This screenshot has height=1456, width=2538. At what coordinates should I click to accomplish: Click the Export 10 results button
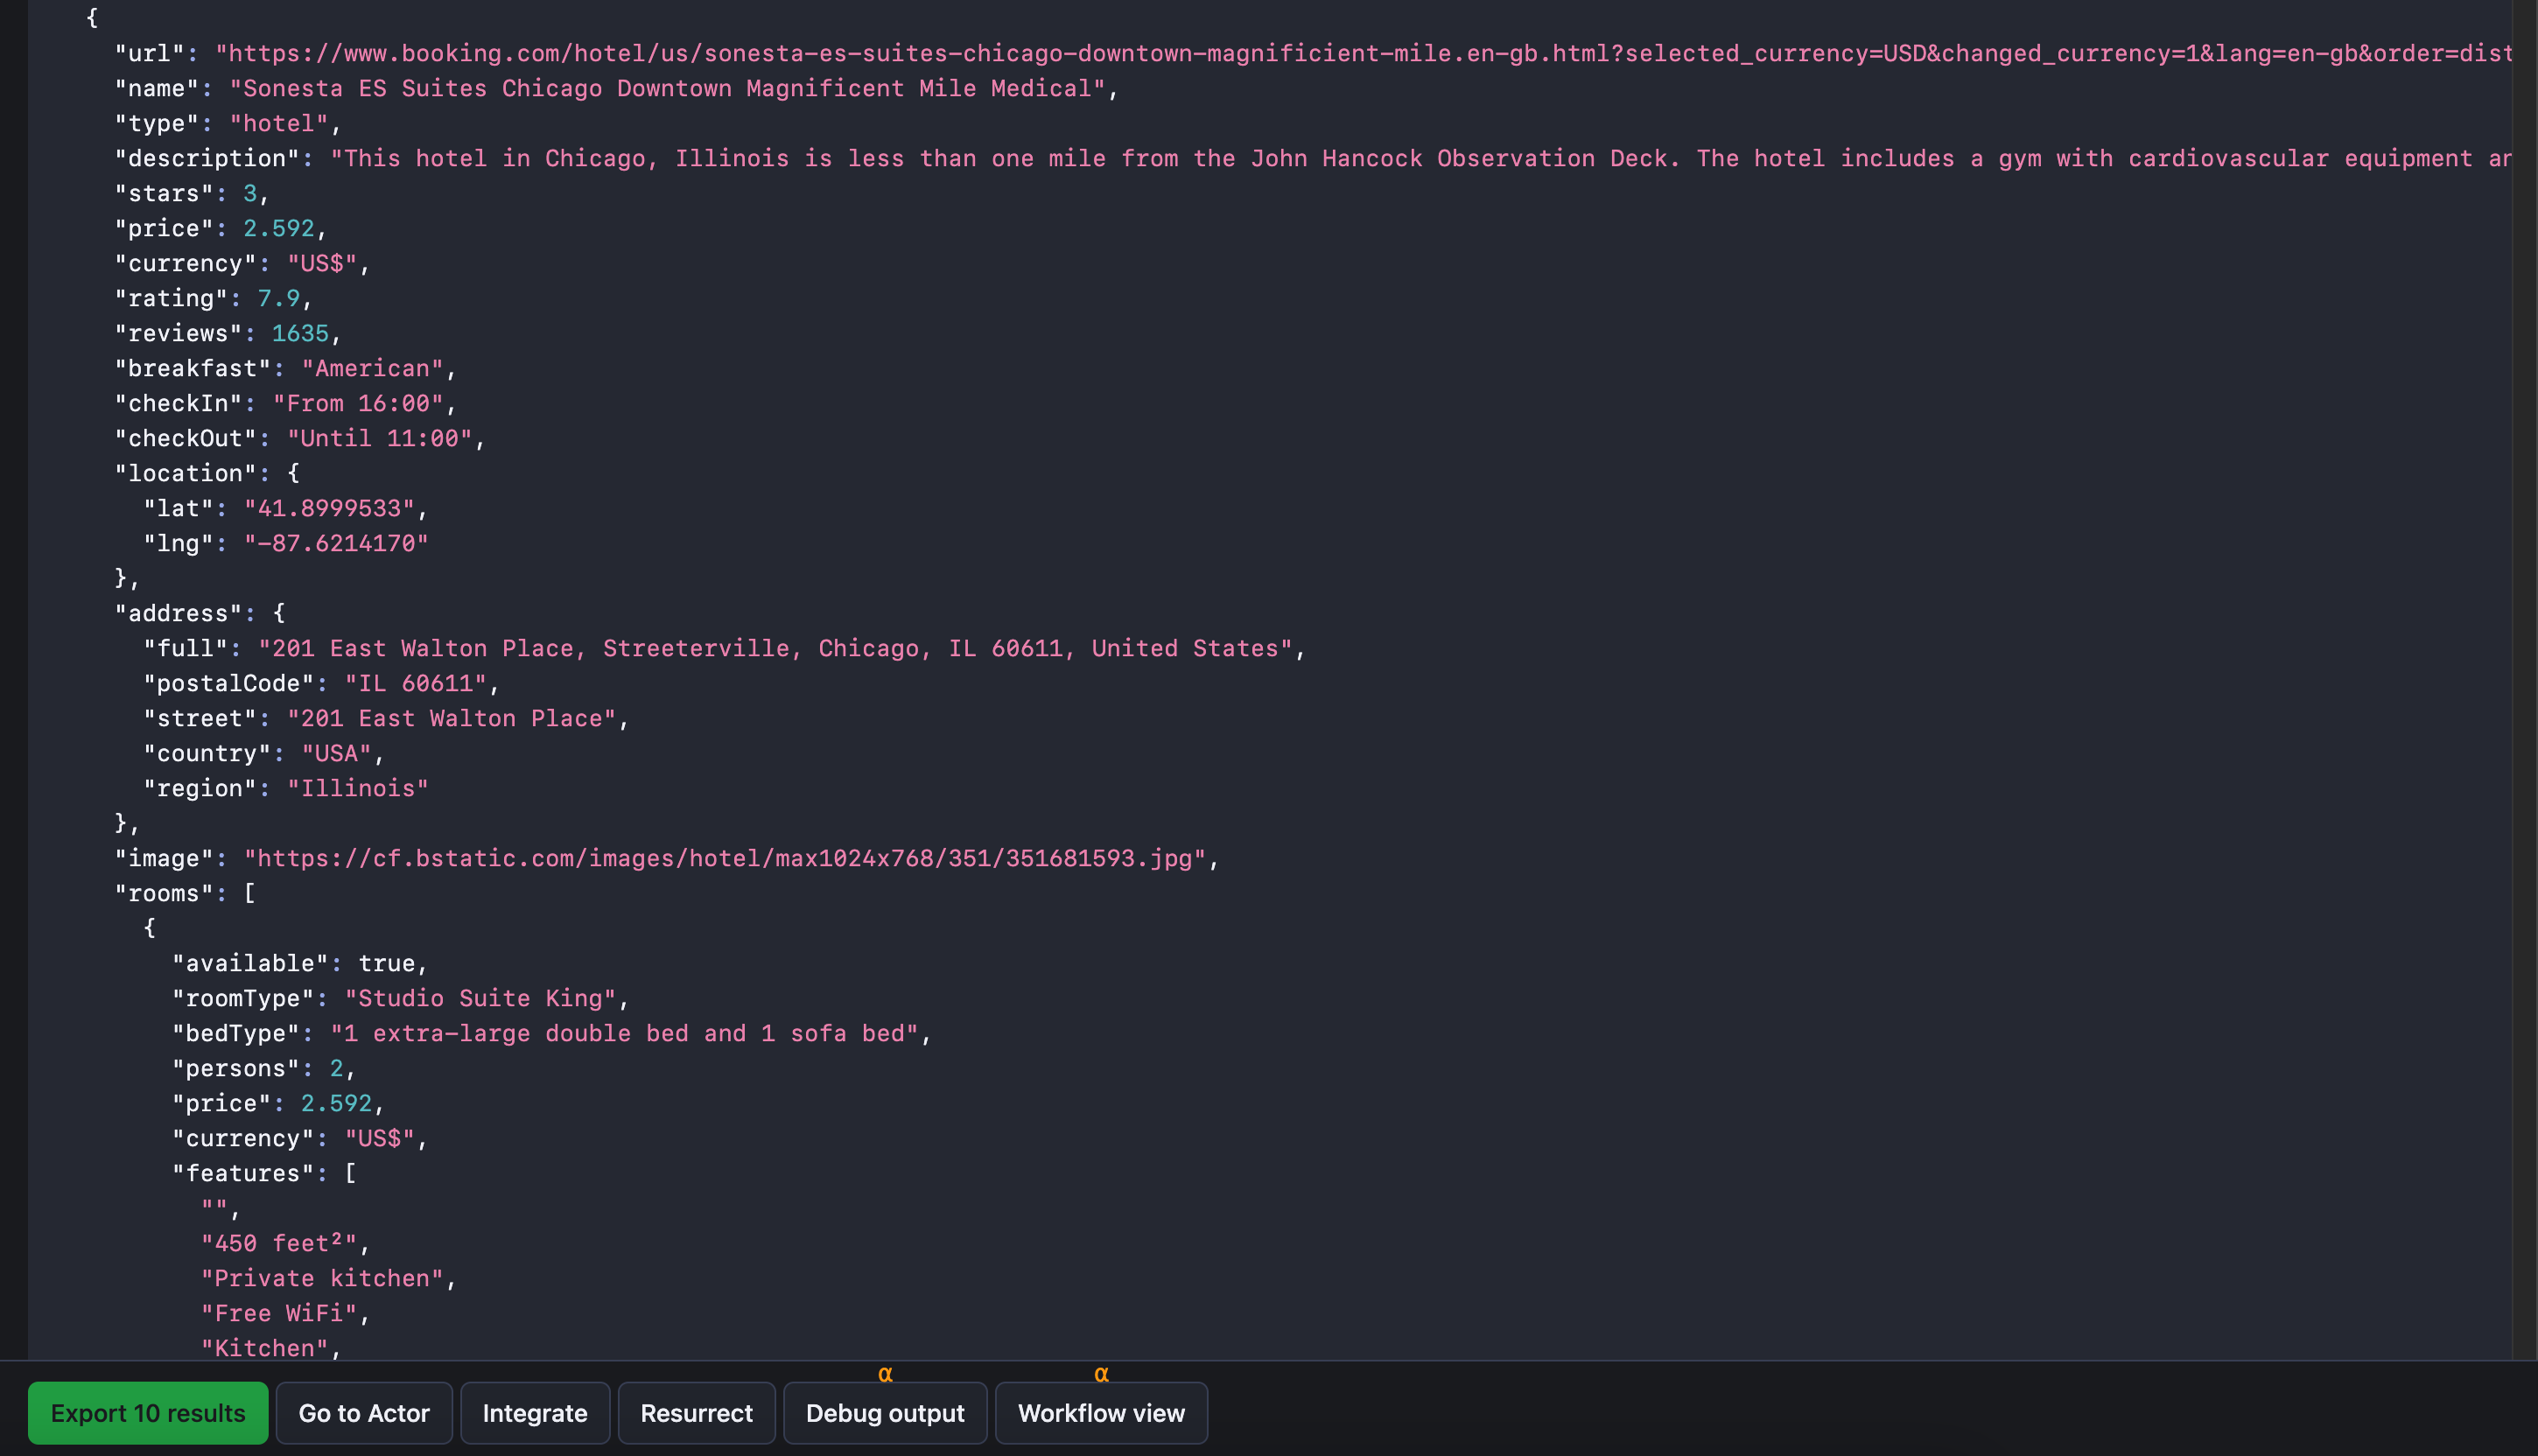pos(148,1413)
